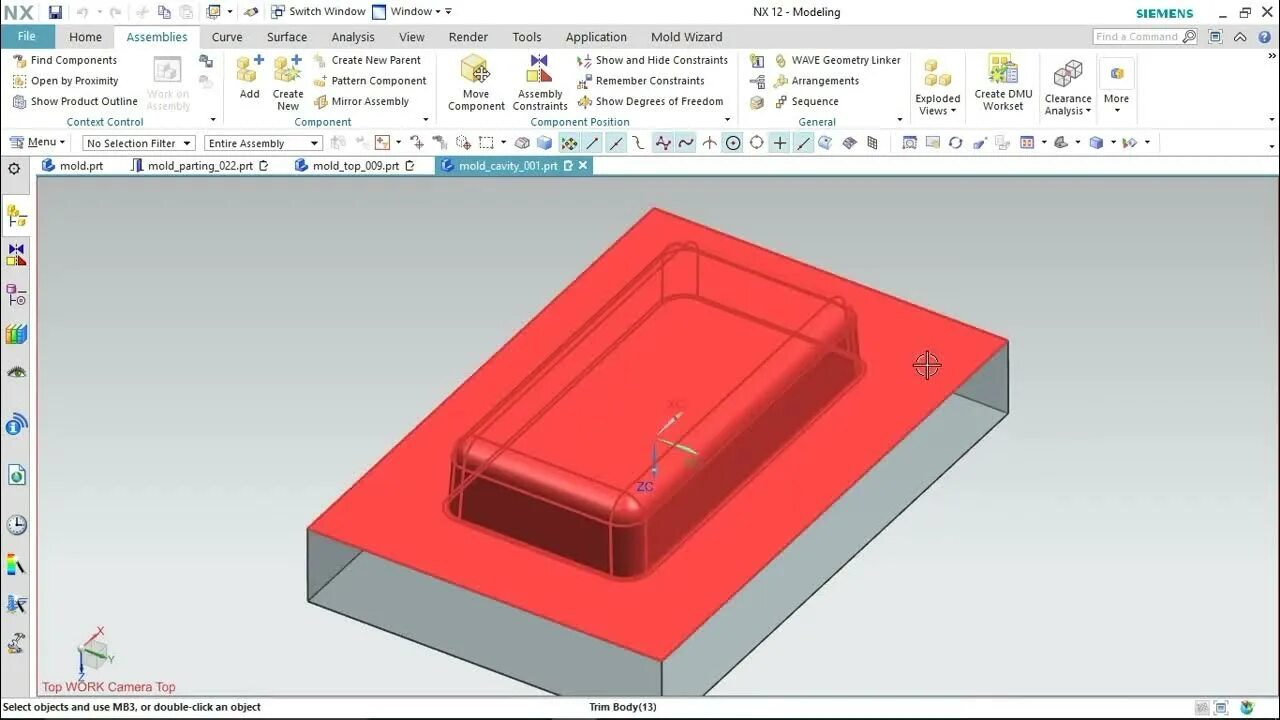Screen dimensions: 1280x720
Task: Click the Paste icon in the title bar
Action: point(186,12)
